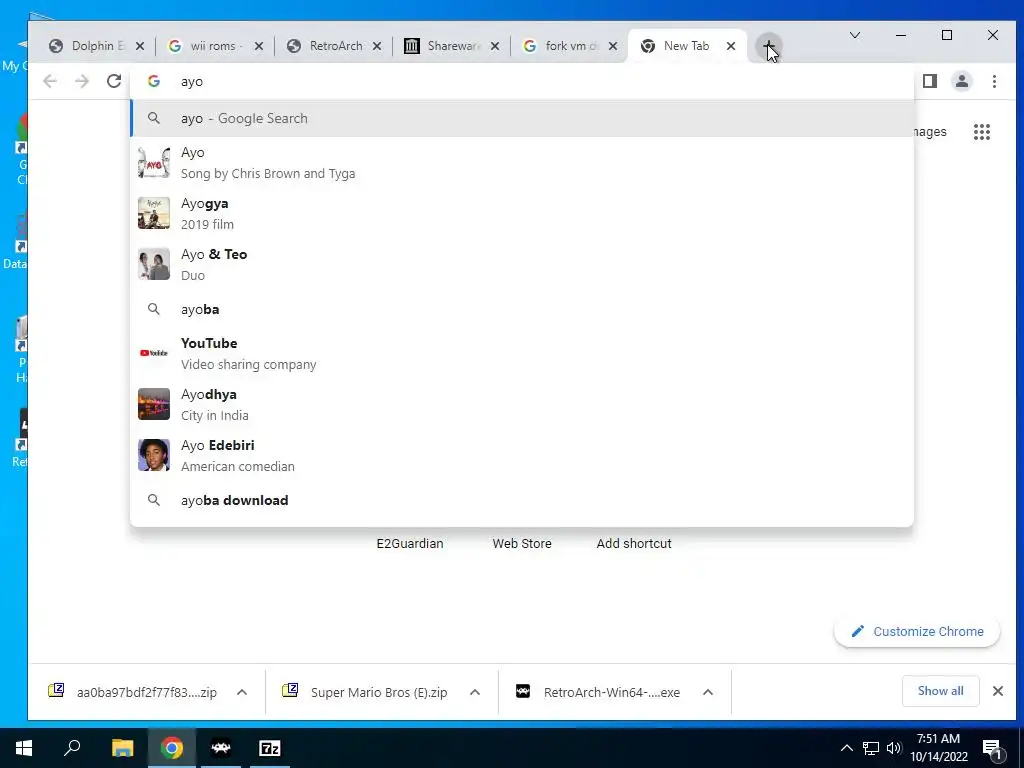Click Add shortcut

(x=633, y=543)
